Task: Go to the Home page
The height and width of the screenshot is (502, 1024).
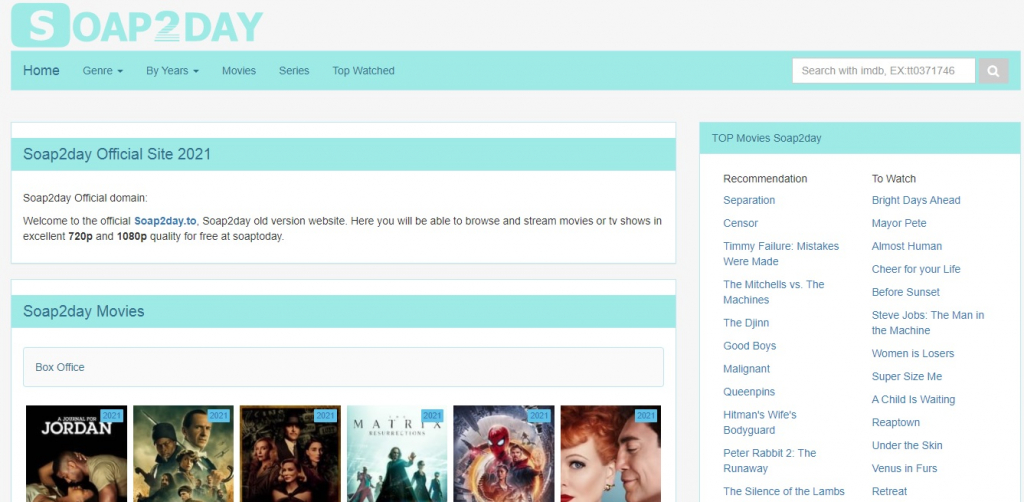Action: (41, 71)
